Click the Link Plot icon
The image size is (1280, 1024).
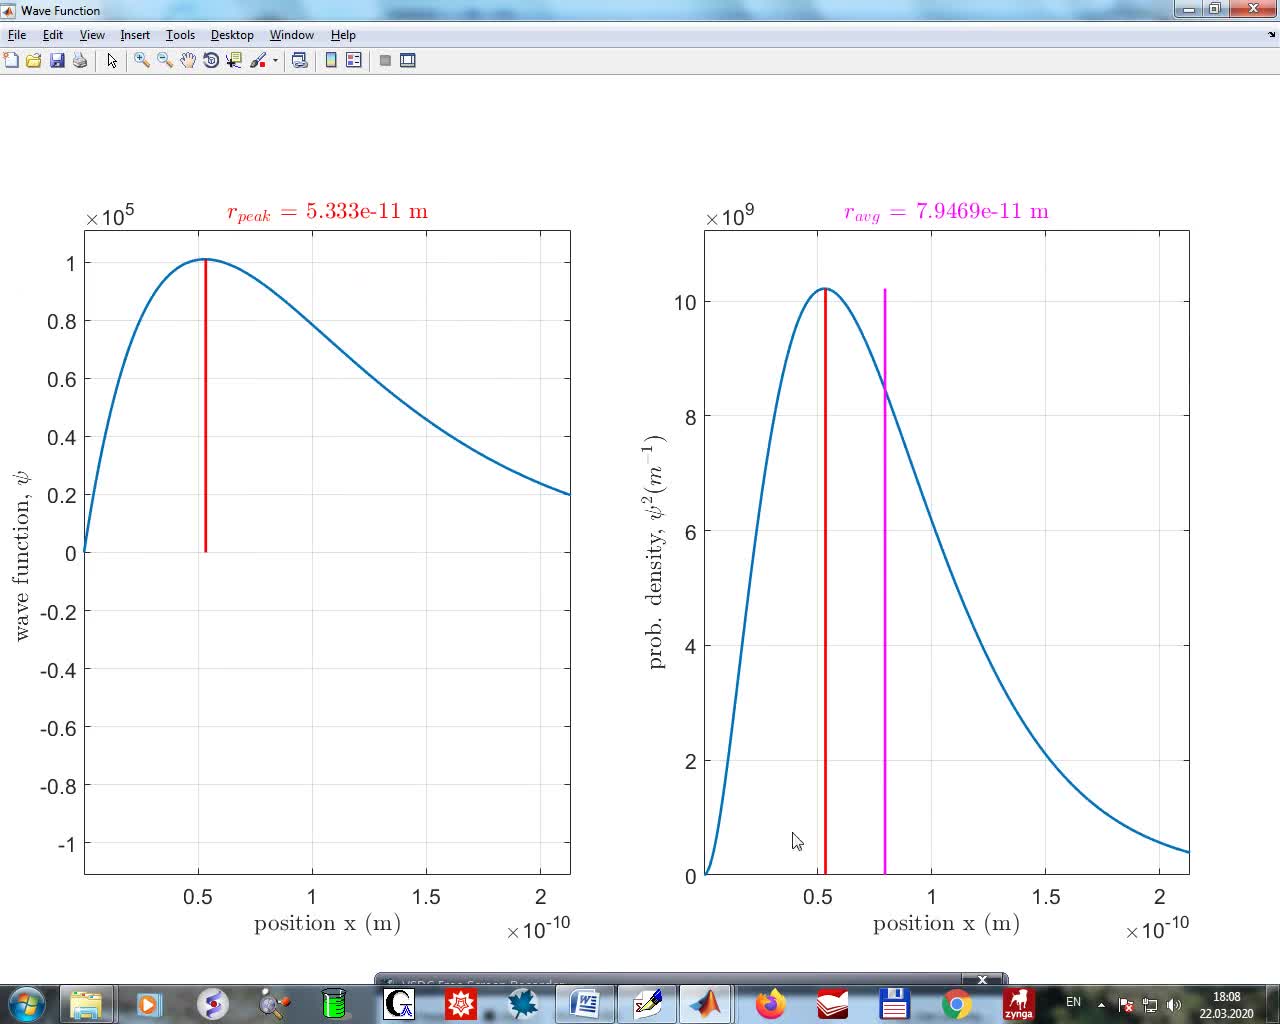click(x=299, y=60)
